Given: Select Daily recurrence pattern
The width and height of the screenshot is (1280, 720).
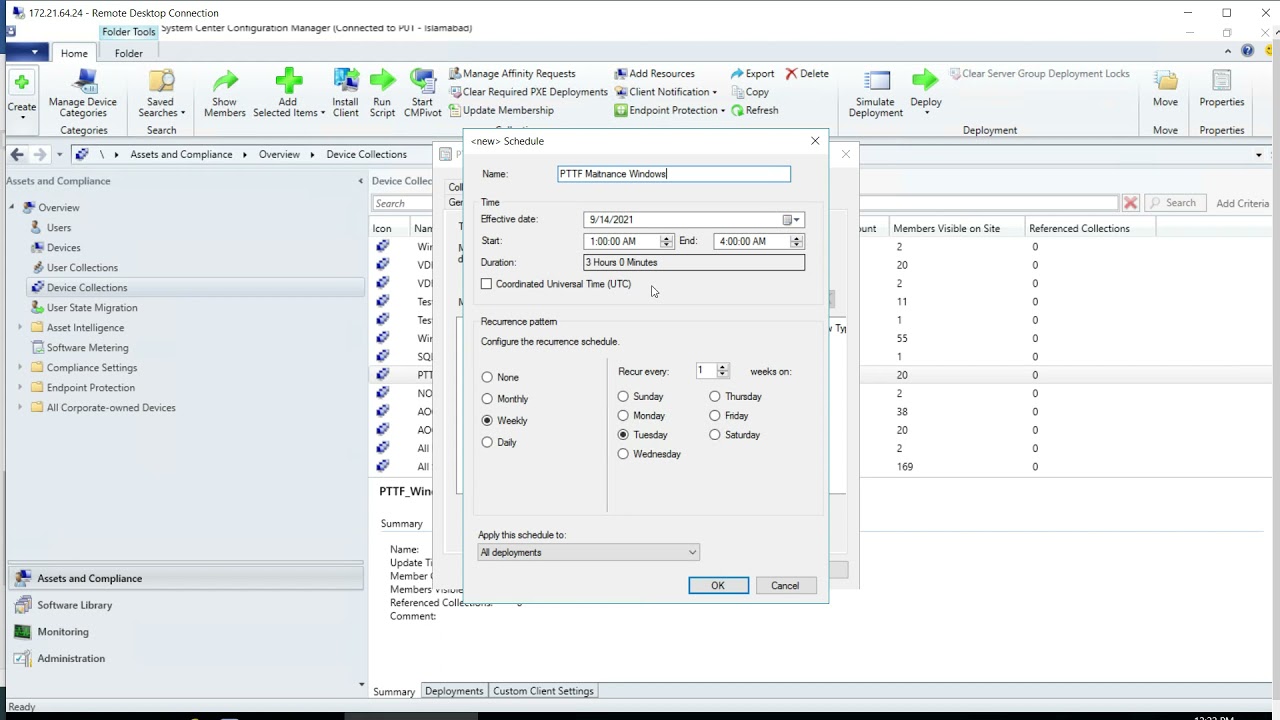Looking at the screenshot, I should (488, 442).
